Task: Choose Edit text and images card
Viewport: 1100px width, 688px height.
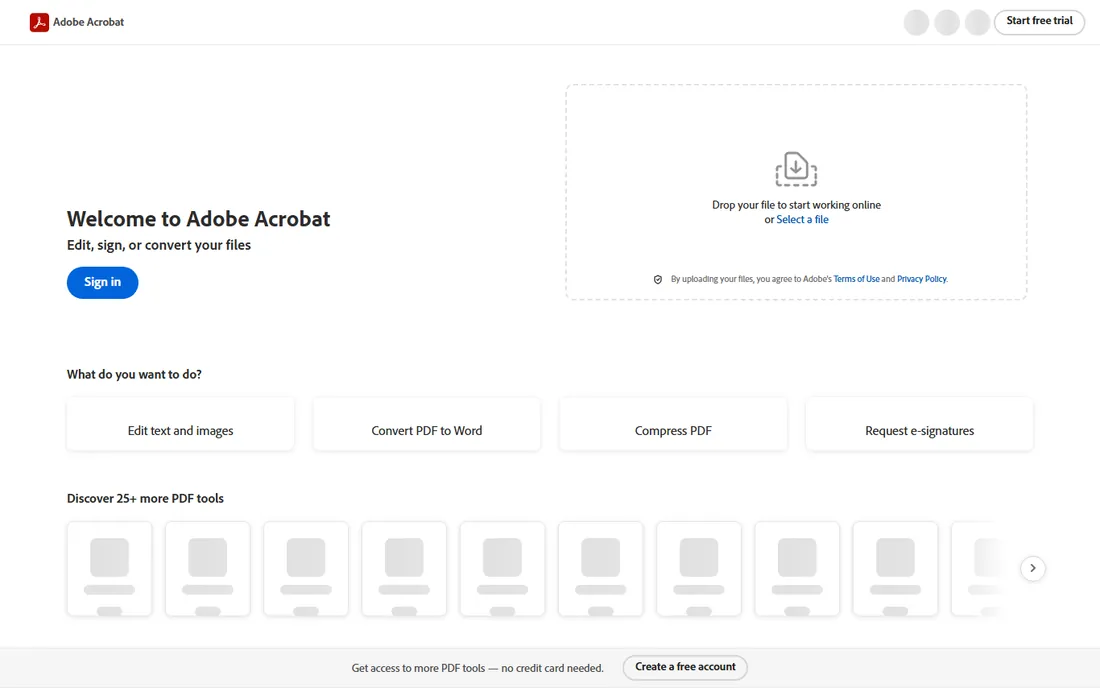Action: (x=180, y=424)
